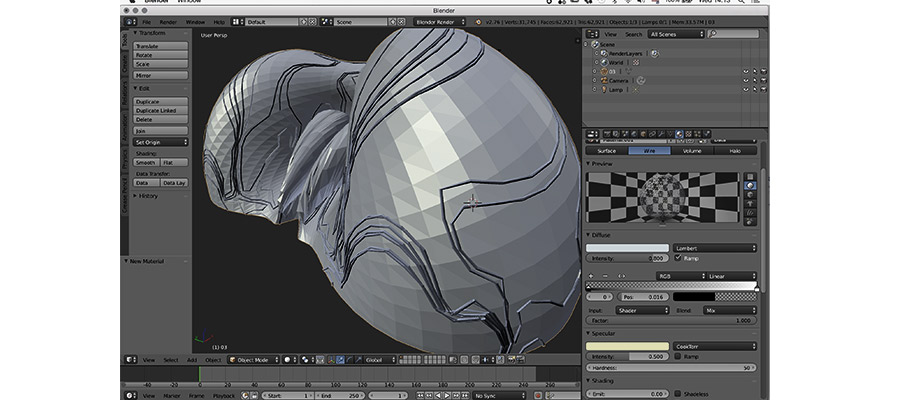Screen dimensions: 900x400
Task: Click the timeline editor type icon
Action: (x=131, y=396)
